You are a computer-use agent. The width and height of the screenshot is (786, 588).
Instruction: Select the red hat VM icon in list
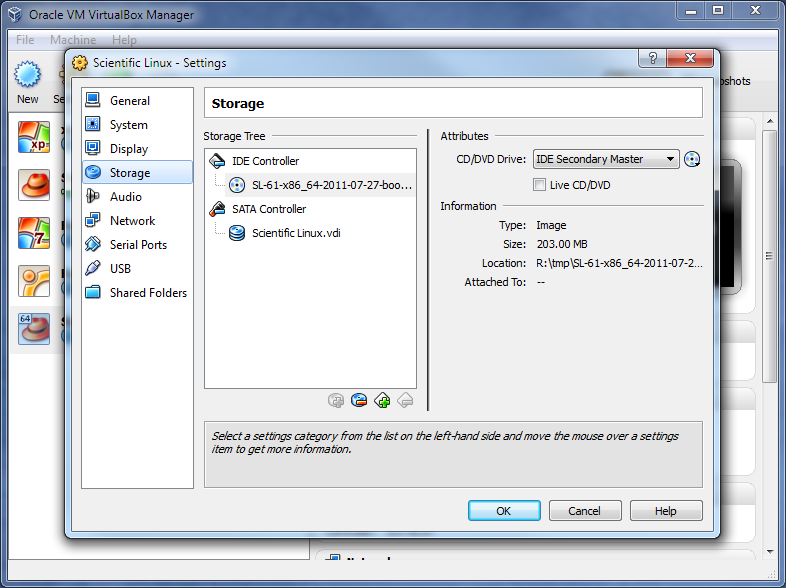point(34,184)
